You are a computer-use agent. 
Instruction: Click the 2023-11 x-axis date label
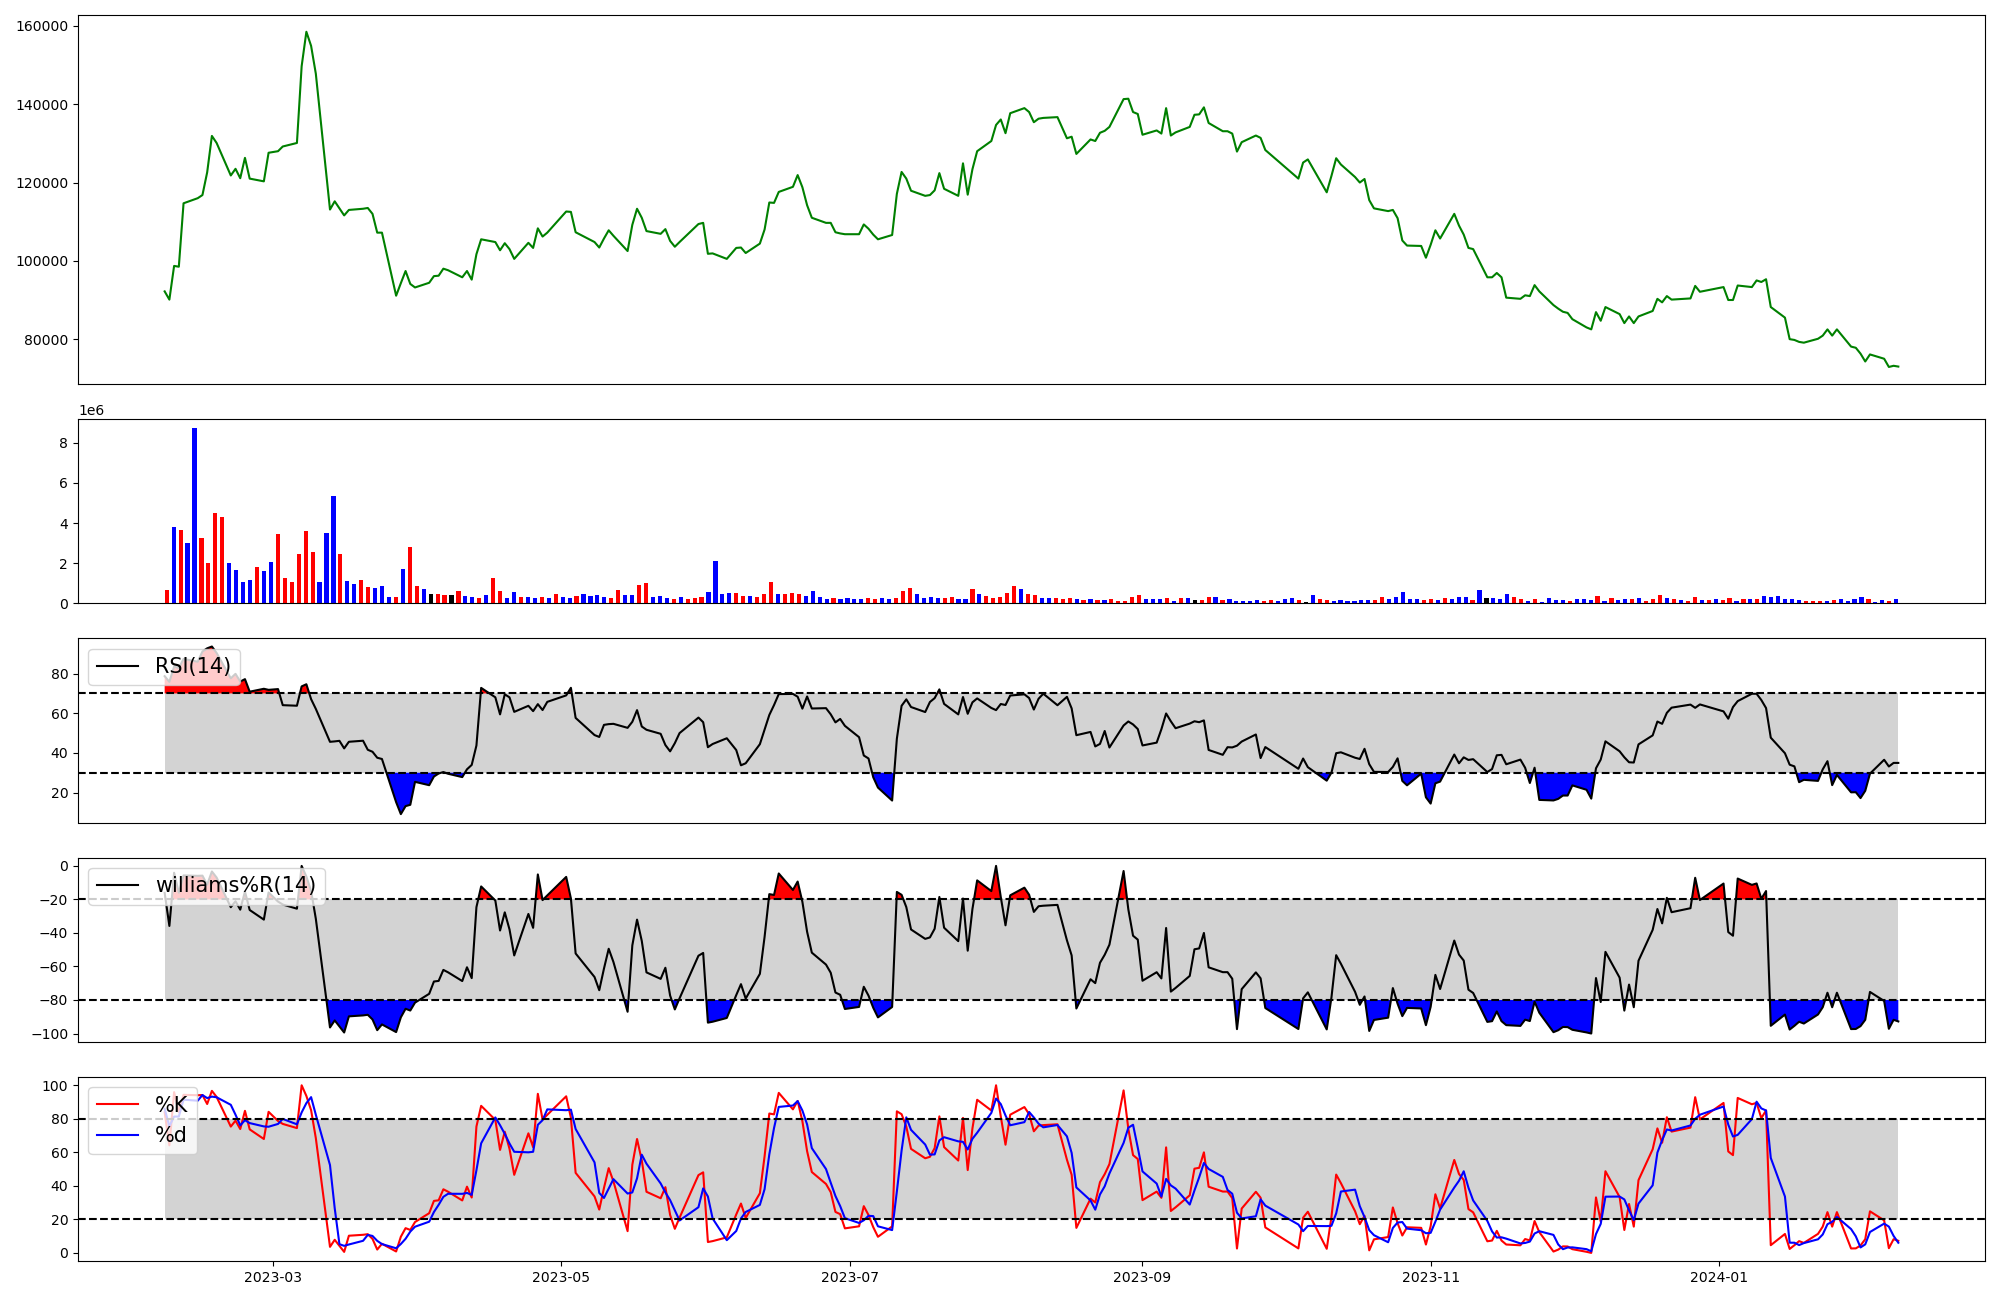1431,1277
